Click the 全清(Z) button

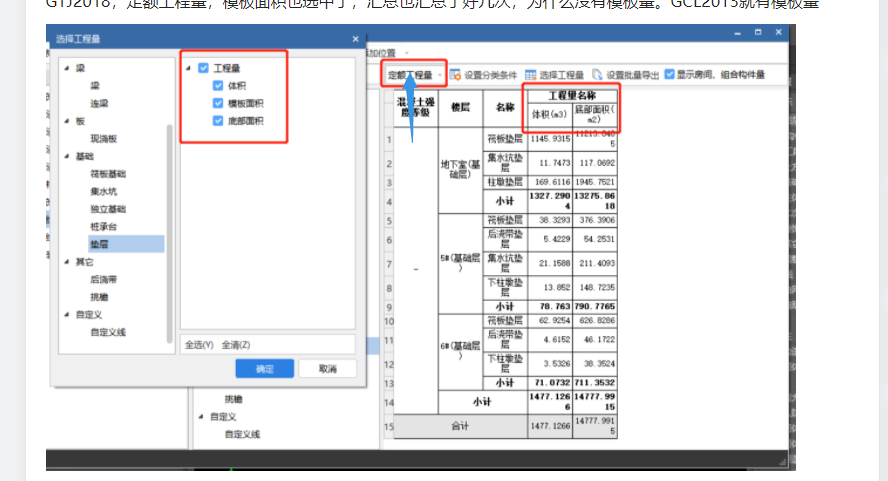[236, 344]
